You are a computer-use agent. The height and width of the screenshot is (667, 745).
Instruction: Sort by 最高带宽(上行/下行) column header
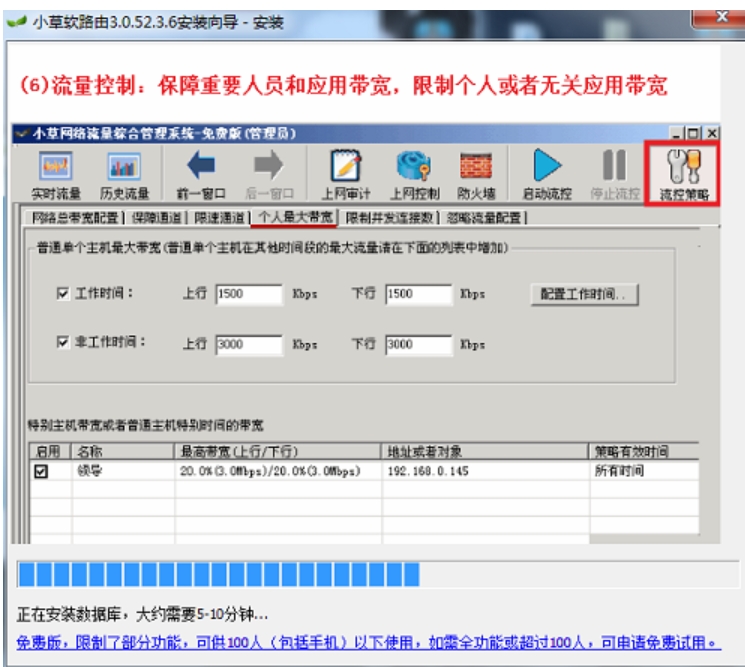(278, 451)
